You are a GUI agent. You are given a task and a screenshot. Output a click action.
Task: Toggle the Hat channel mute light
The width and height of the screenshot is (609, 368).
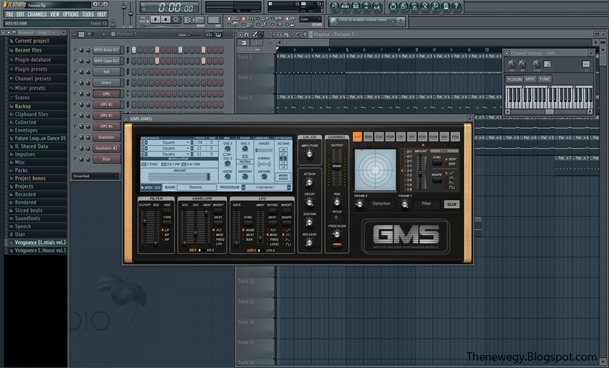(76, 72)
